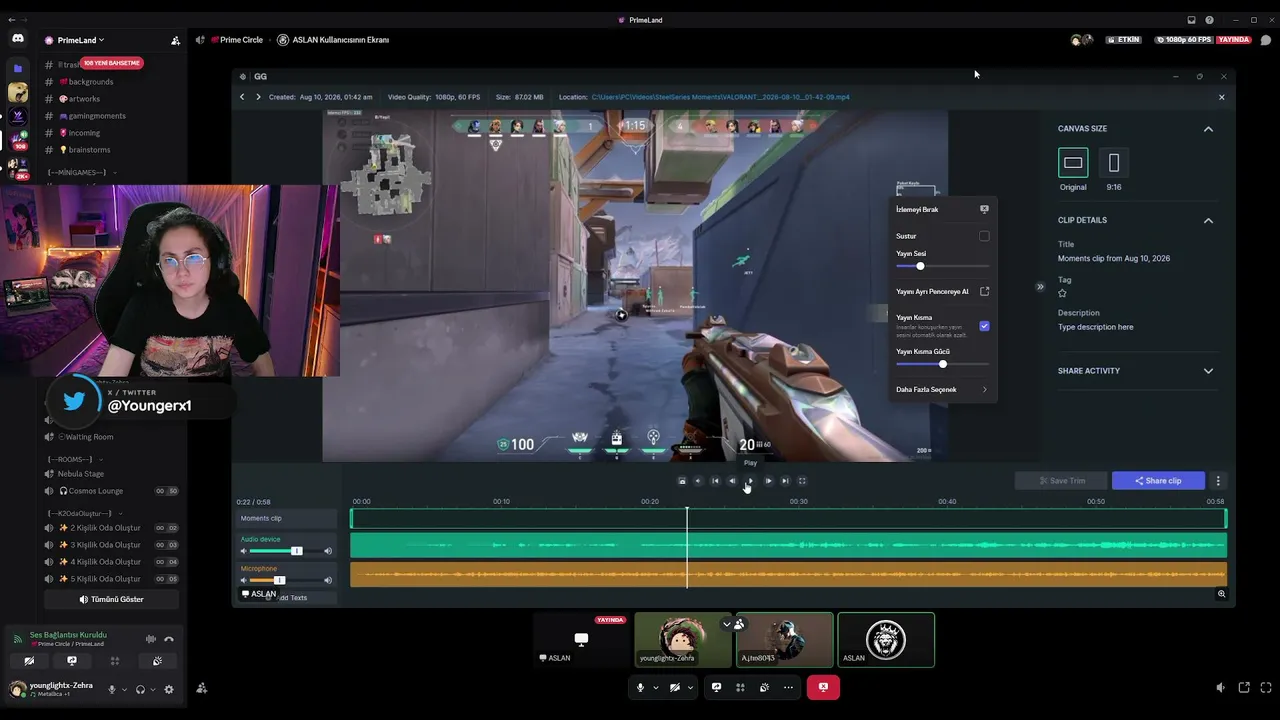Open the stream chat bubble icon
Screen dimensions: 1280x720
point(1265,40)
